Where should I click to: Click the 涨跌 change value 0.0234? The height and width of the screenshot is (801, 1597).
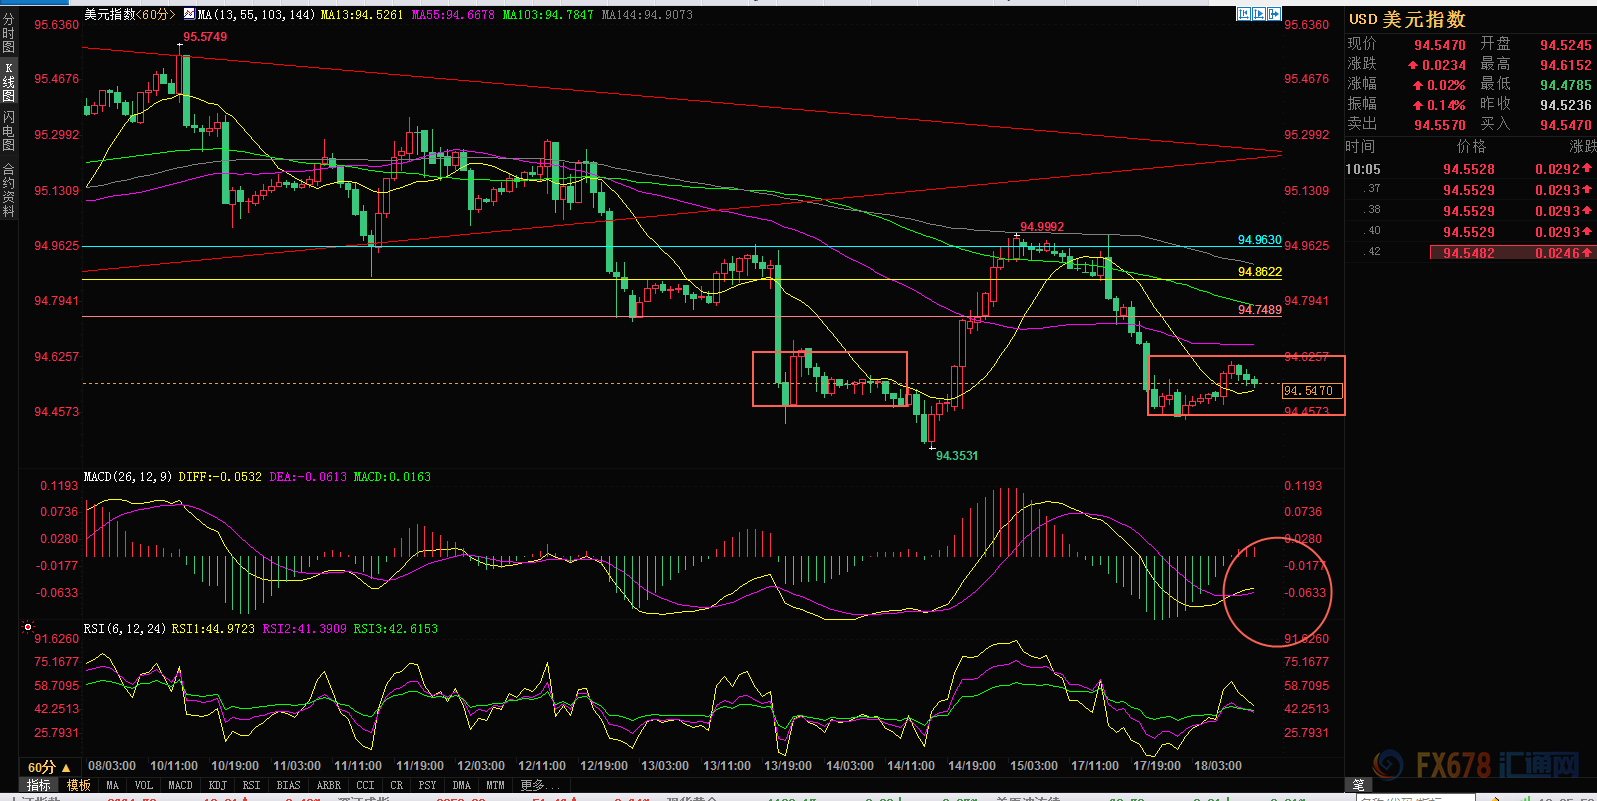click(x=1444, y=65)
